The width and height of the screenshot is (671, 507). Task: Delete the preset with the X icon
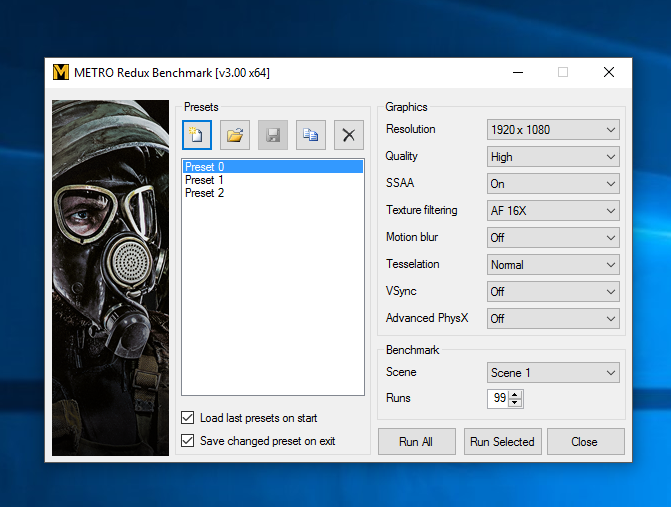[349, 135]
